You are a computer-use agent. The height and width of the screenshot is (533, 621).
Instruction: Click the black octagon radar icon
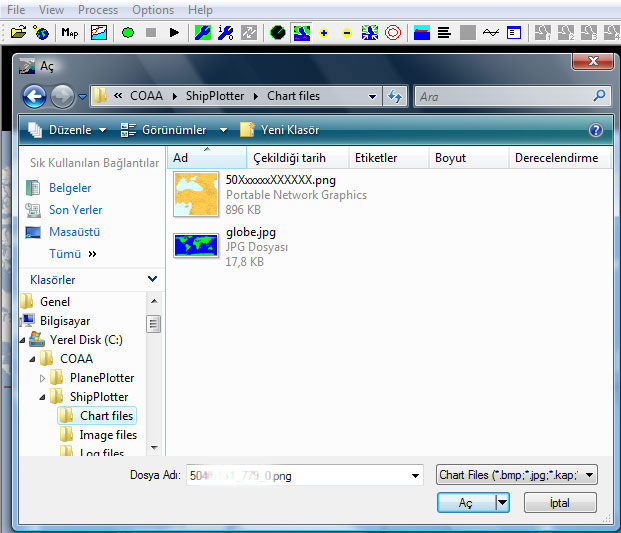[278, 32]
